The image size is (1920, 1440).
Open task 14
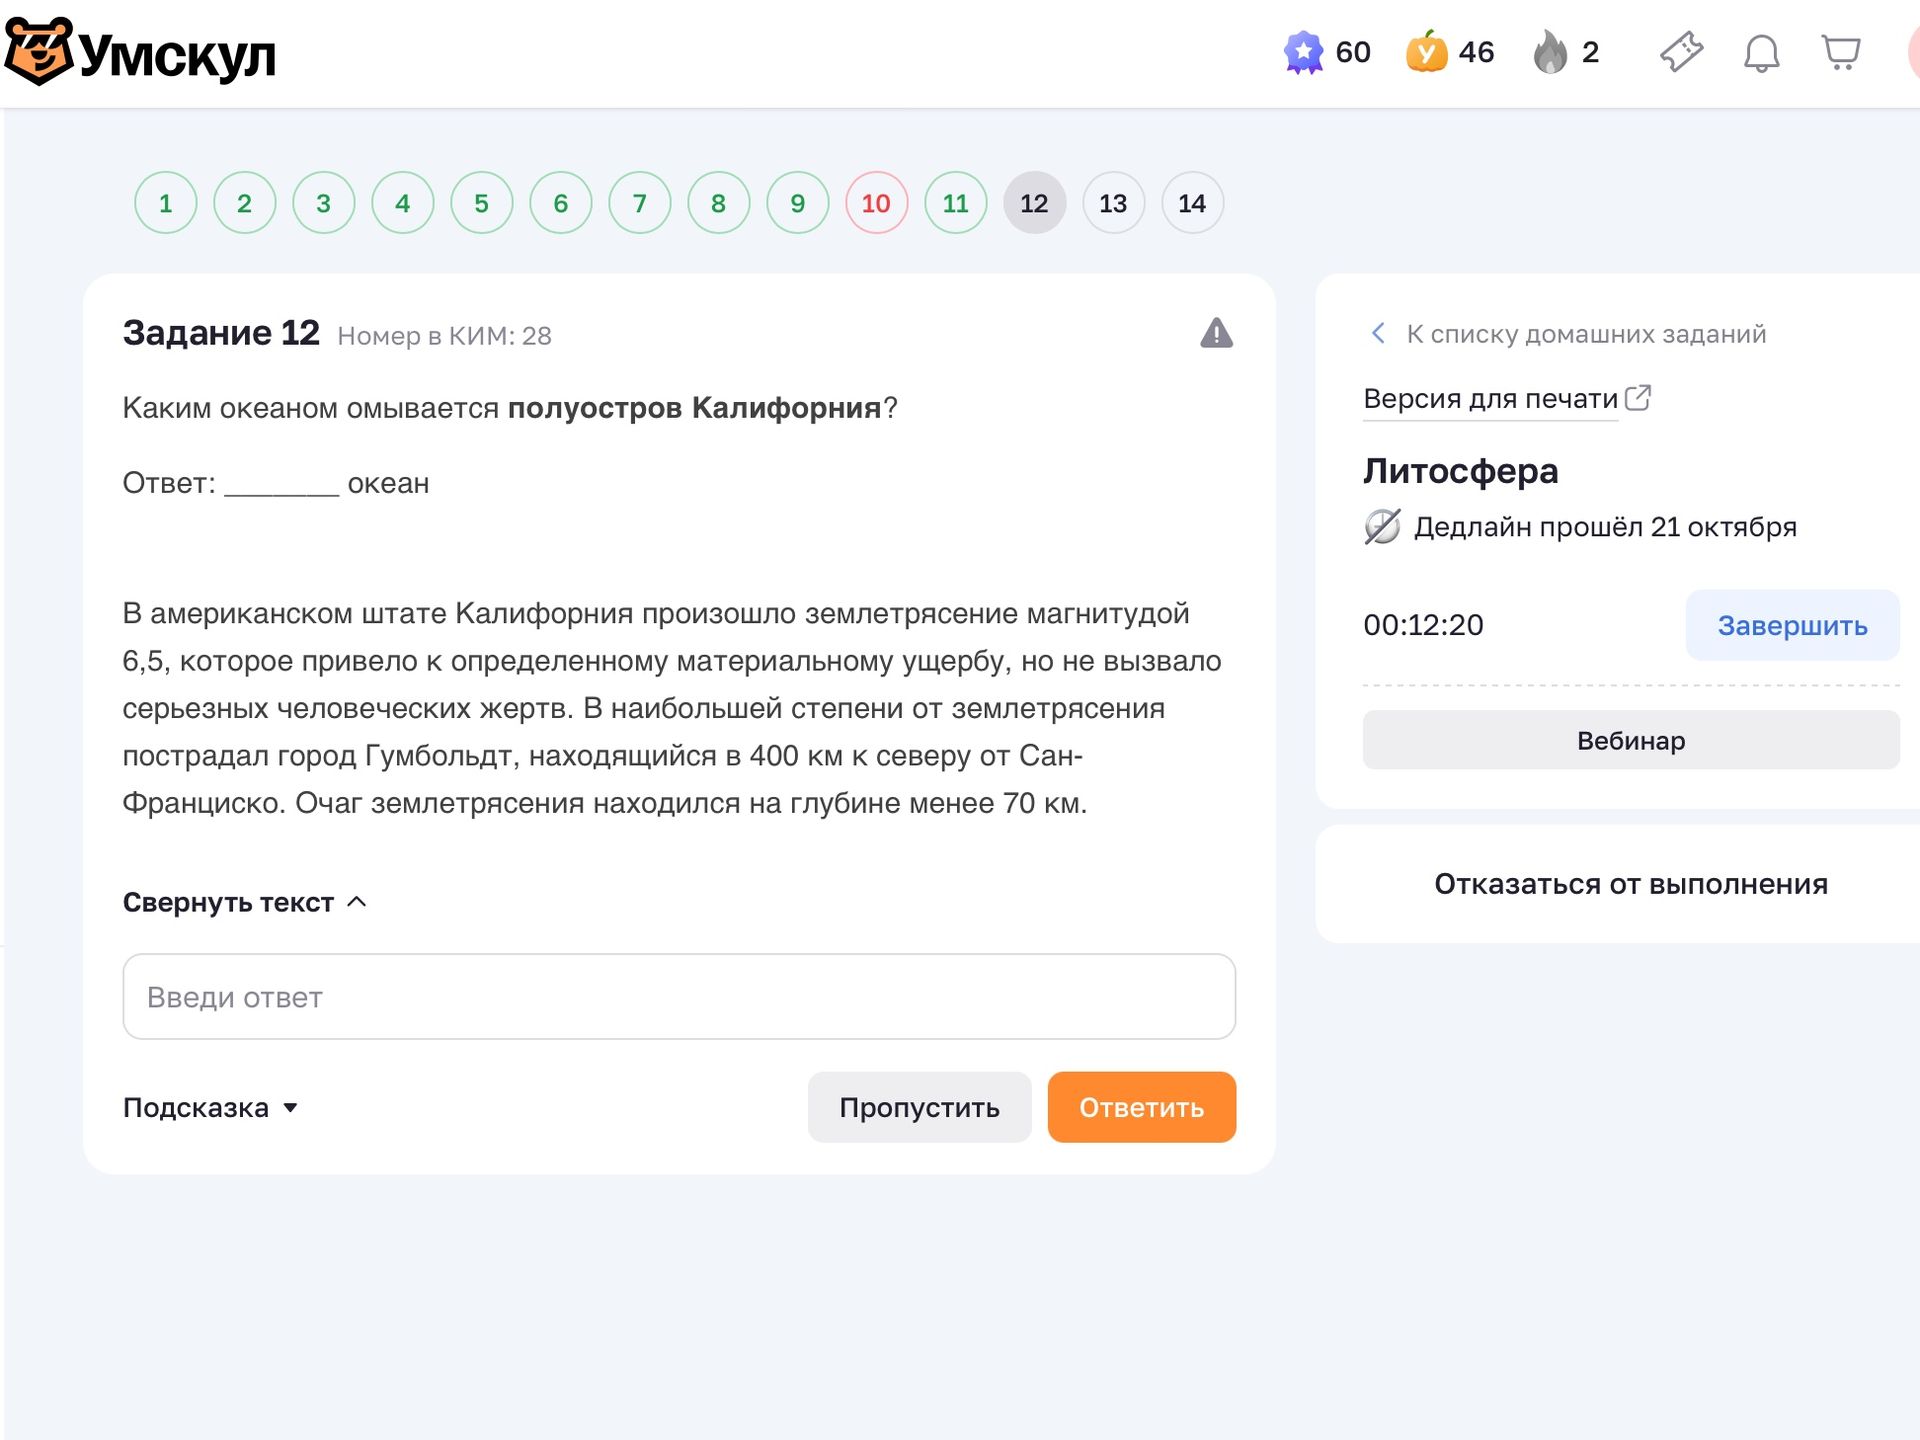click(1193, 203)
